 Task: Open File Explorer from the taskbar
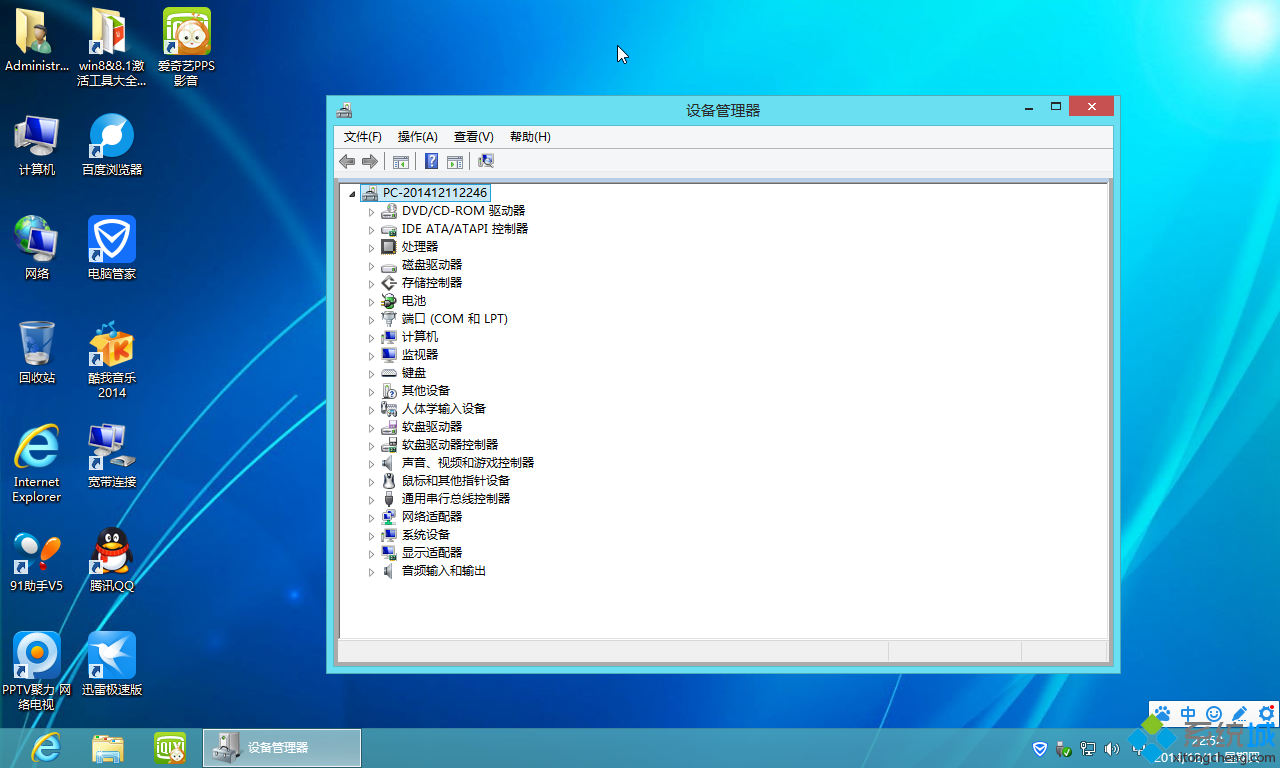click(x=108, y=748)
